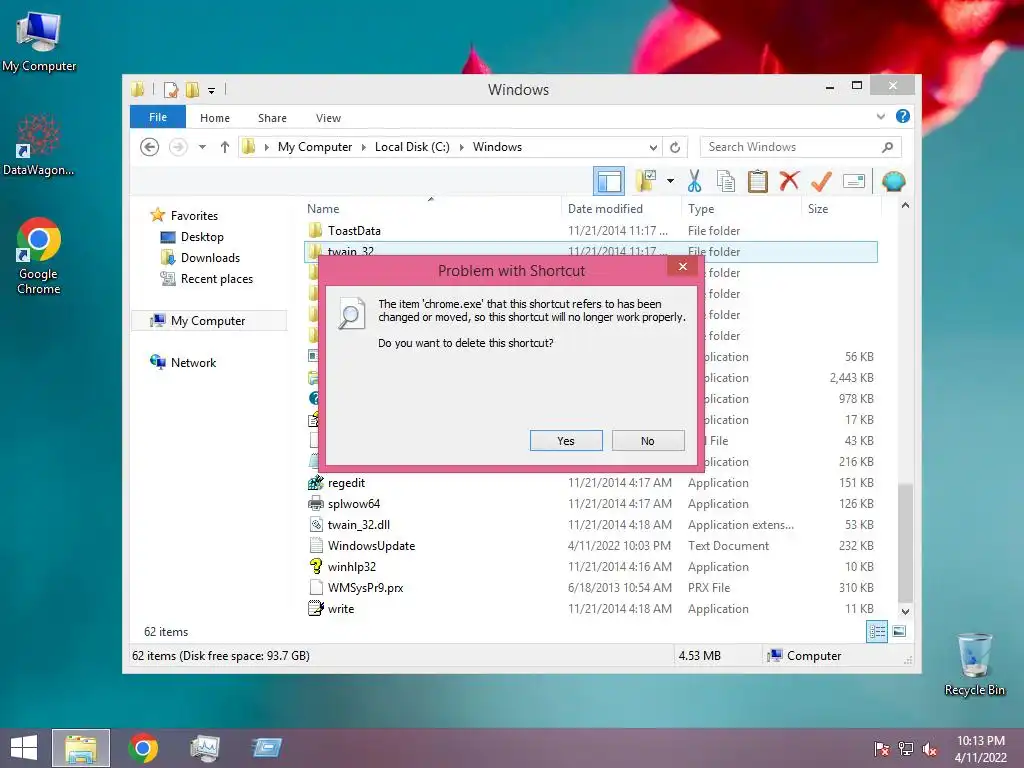
Task: Click the magnifier icon in search box
Action: click(888, 147)
